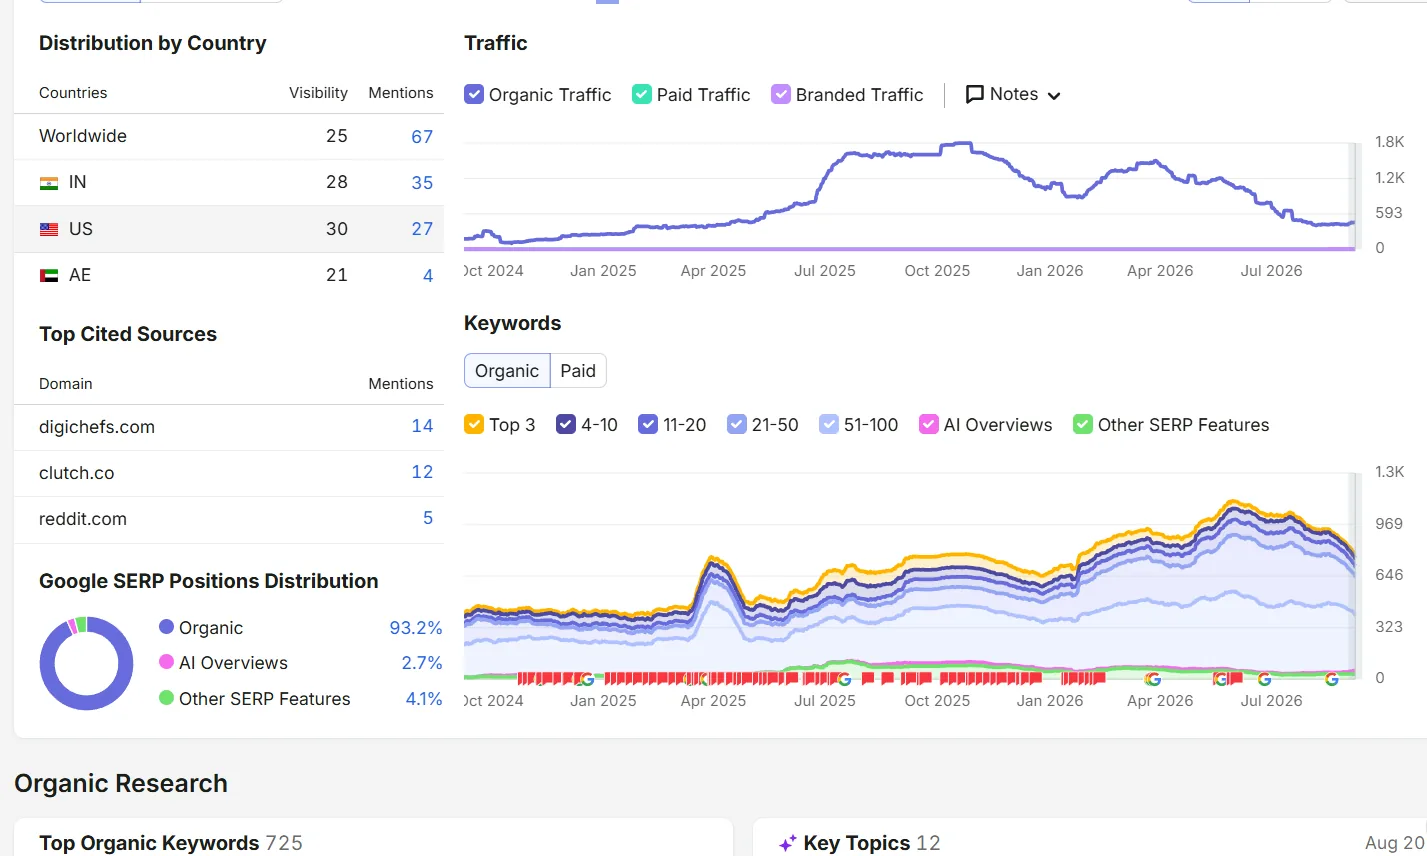Viewport: 1427px width, 856px height.
Task: Click the pink AI Overviews legend dot
Action: 167,662
